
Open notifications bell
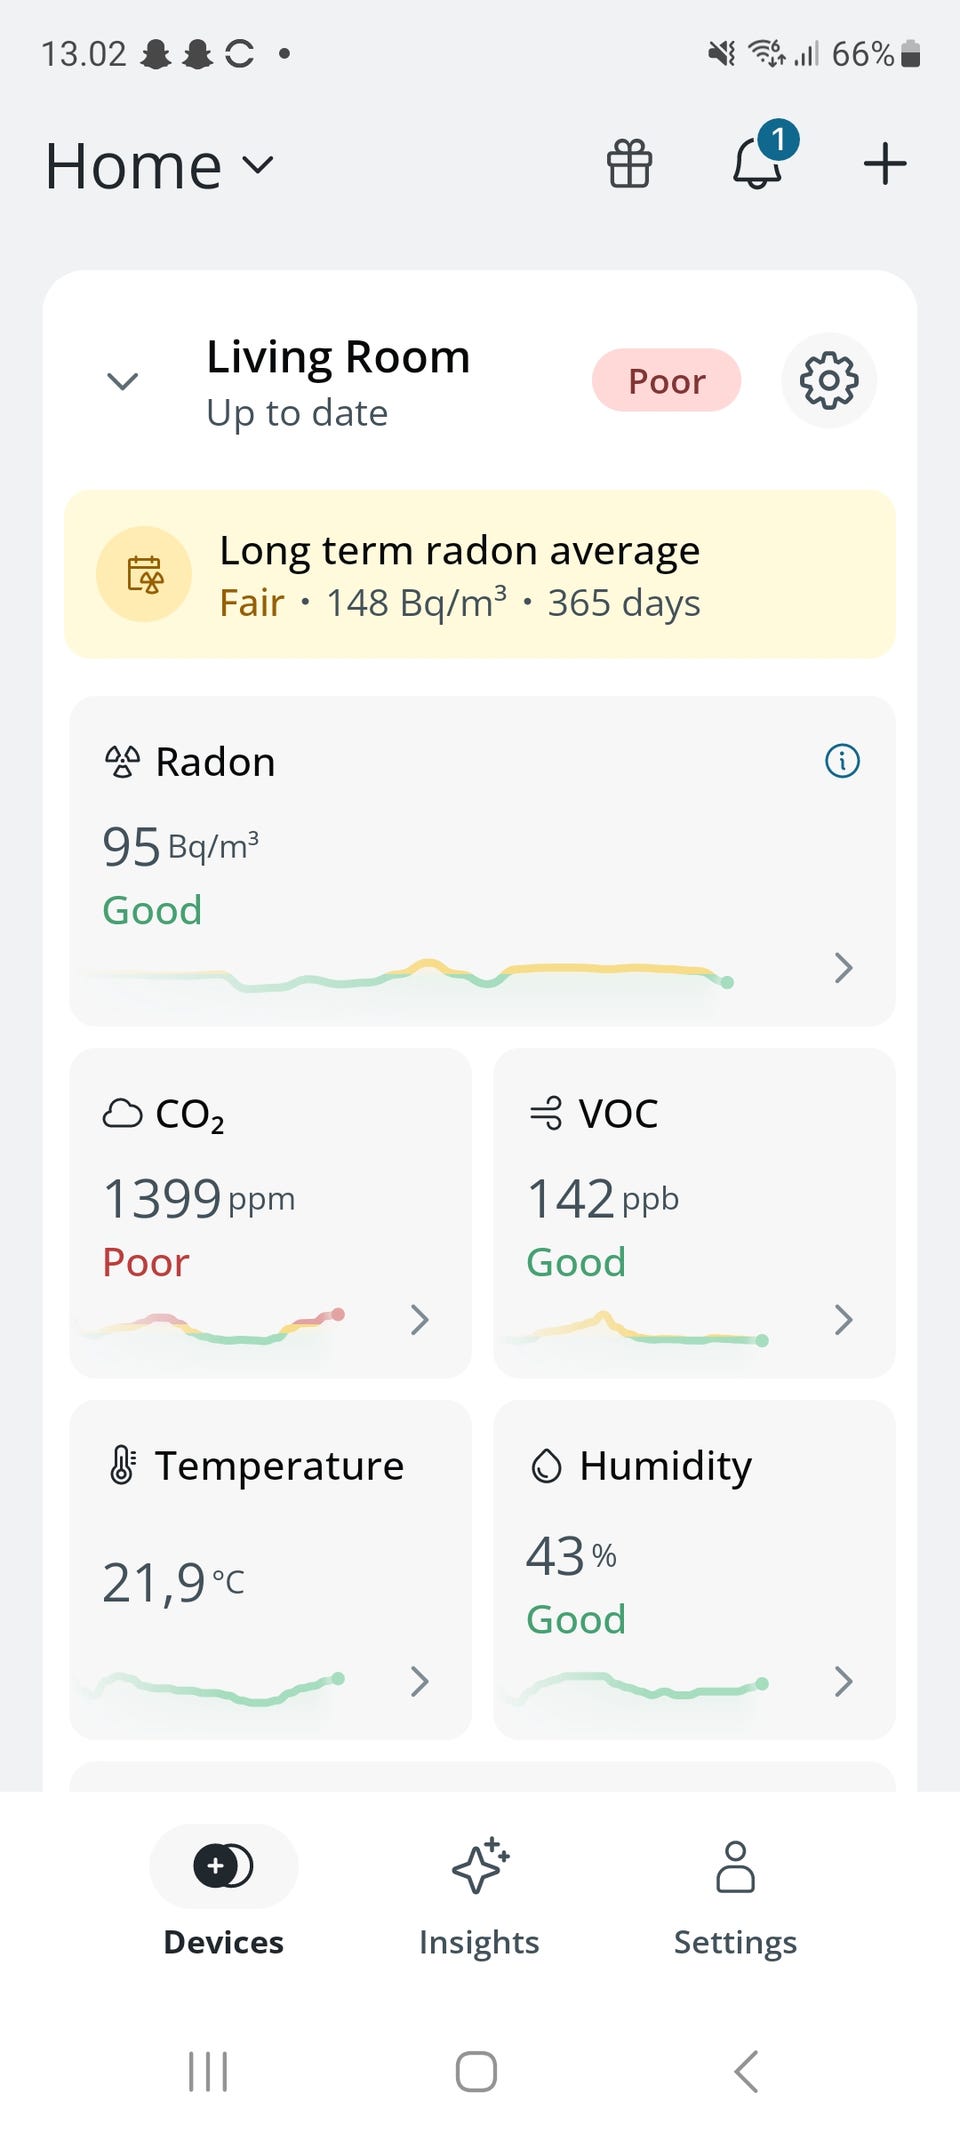[757, 163]
